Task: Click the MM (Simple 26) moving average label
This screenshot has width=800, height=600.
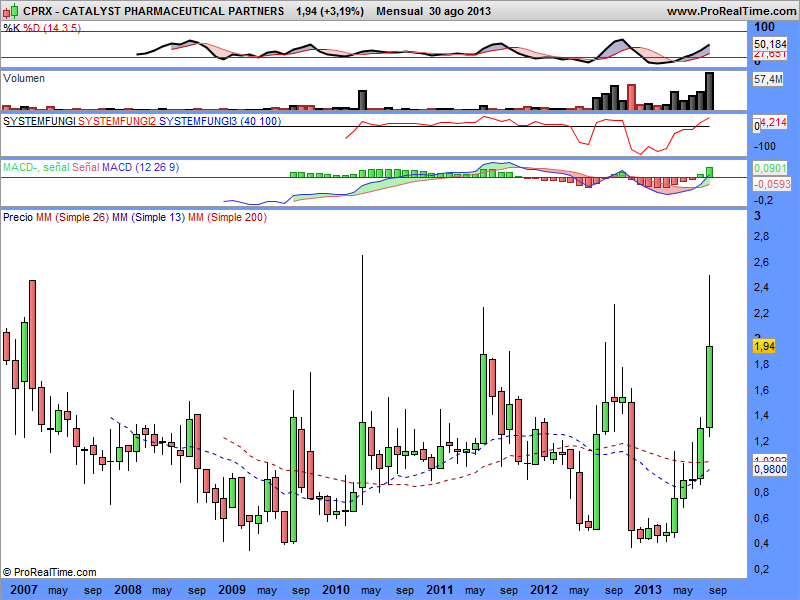Action: (x=72, y=217)
